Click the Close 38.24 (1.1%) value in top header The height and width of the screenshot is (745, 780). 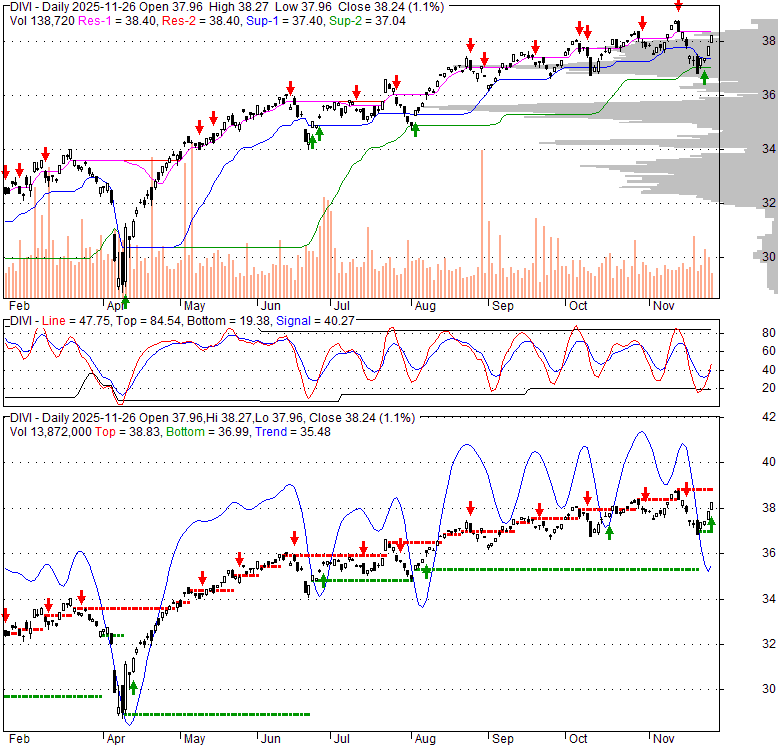point(391,7)
